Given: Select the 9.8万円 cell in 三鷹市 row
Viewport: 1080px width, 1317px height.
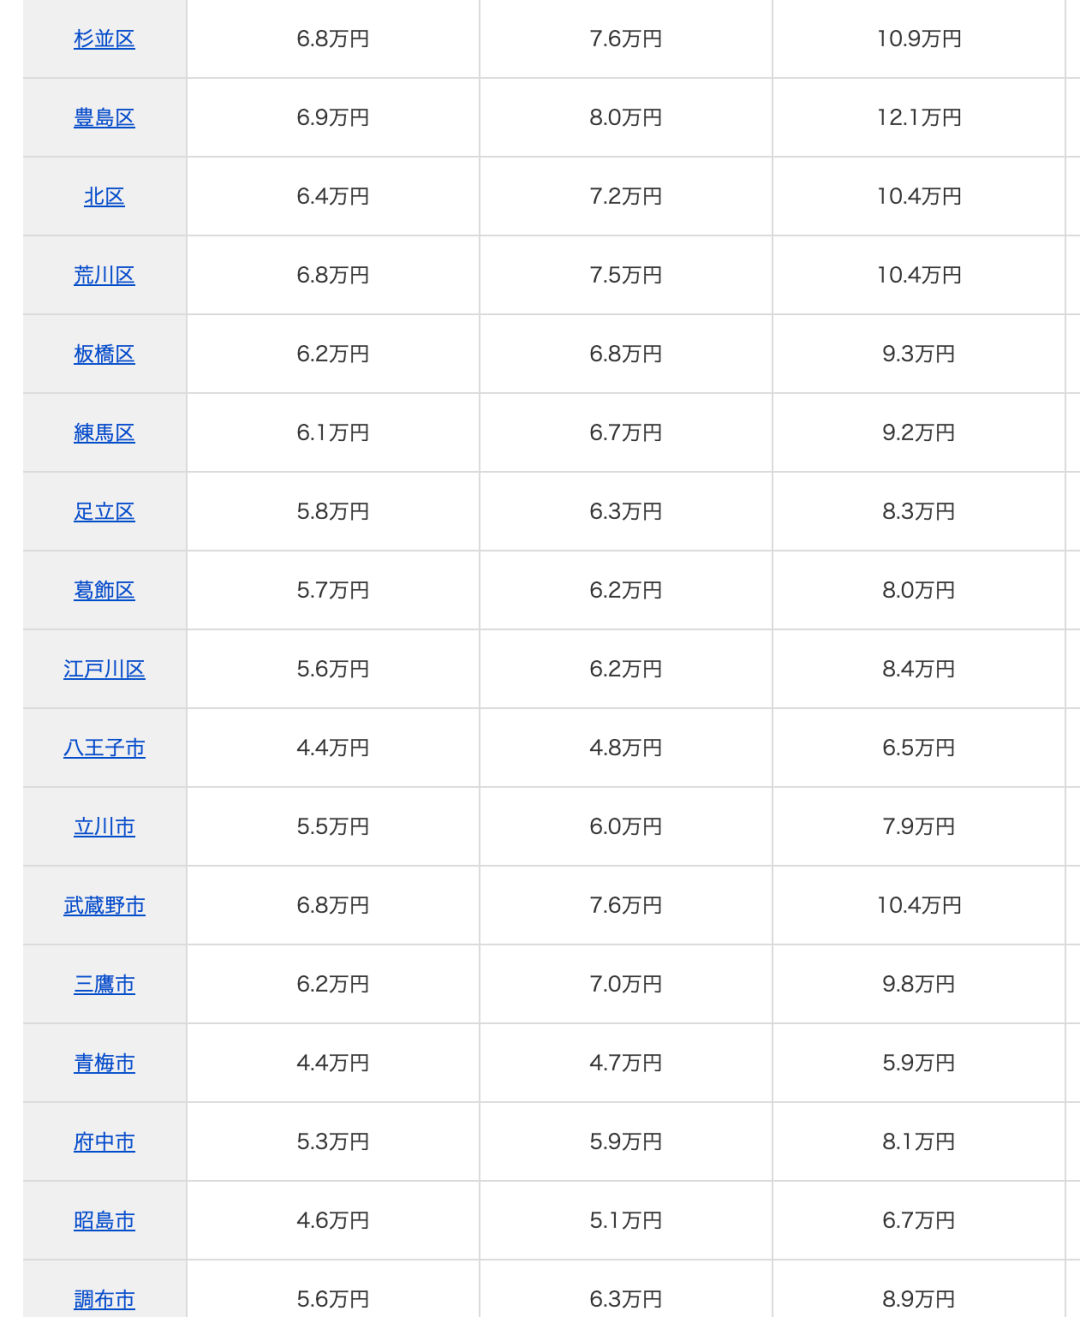Looking at the screenshot, I should pos(918,985).
